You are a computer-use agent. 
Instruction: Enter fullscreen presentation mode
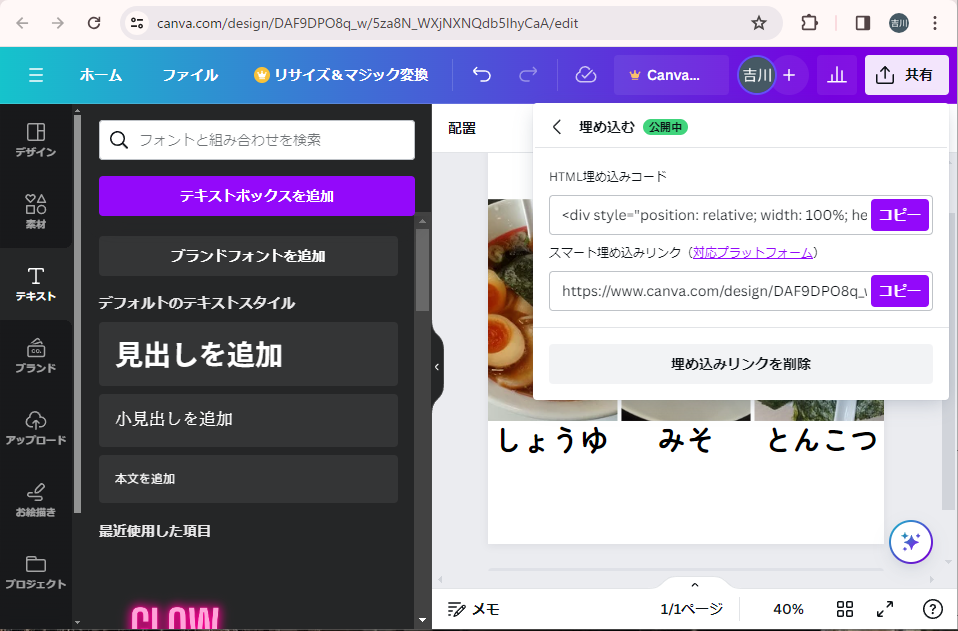(x=885, y=609)
